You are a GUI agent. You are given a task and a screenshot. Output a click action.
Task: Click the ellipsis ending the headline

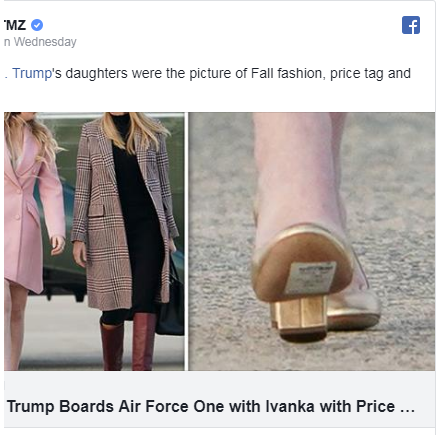click(407, 407)
